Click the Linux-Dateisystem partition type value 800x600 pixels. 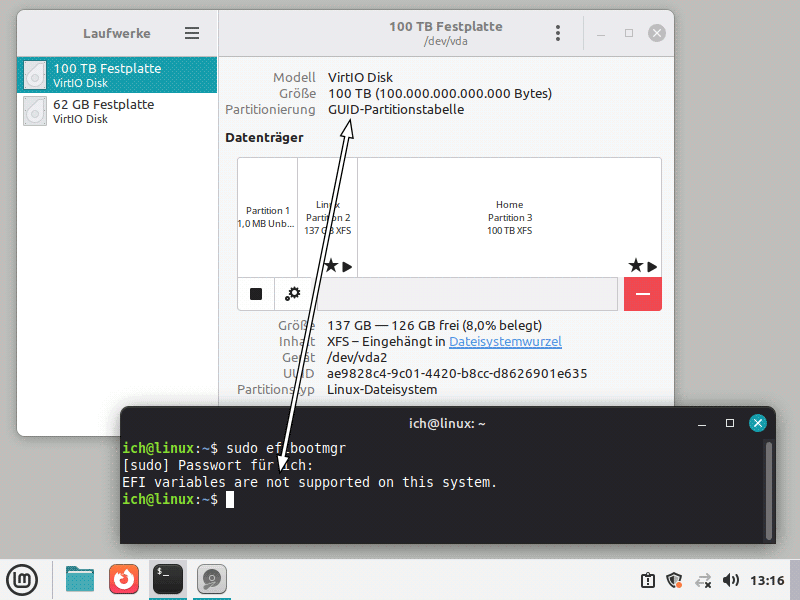click(x=382, y=389)
